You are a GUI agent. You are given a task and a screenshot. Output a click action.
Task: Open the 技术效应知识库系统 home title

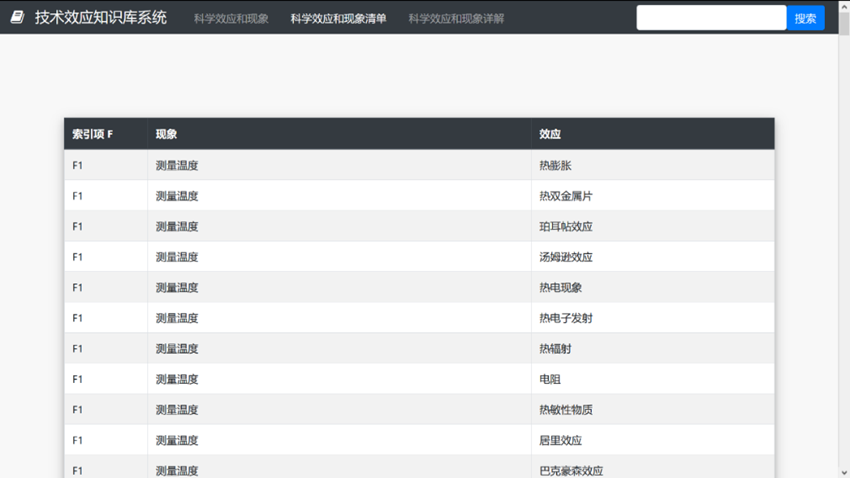(101, 17)
